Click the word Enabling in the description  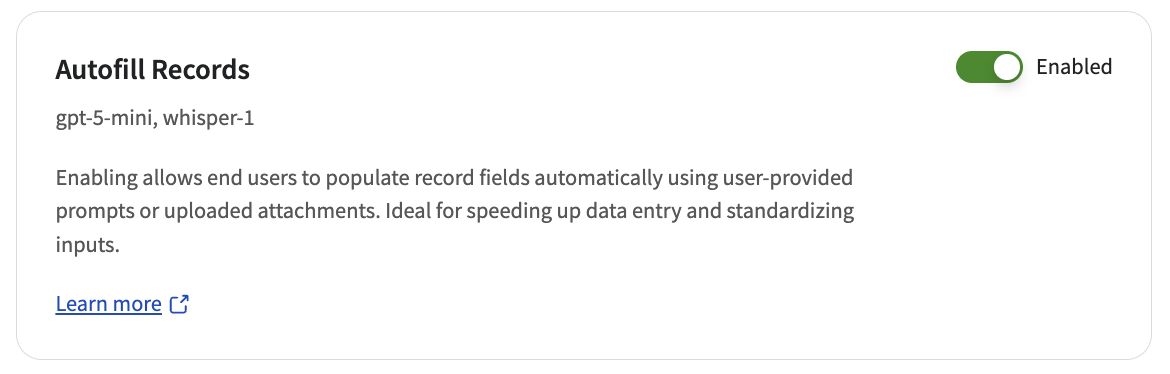point(96,178)
